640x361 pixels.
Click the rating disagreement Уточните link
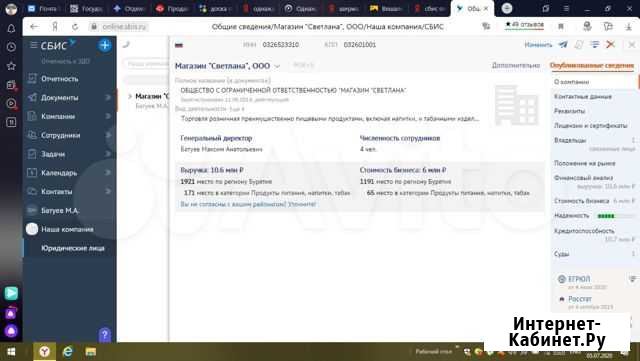click(302, 204)
